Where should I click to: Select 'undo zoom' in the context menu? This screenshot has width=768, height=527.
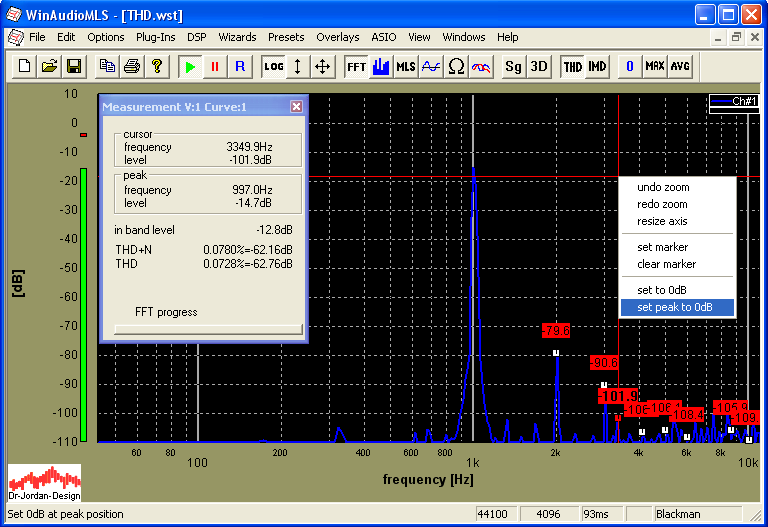pyautogui.click(x=663, y=187)
